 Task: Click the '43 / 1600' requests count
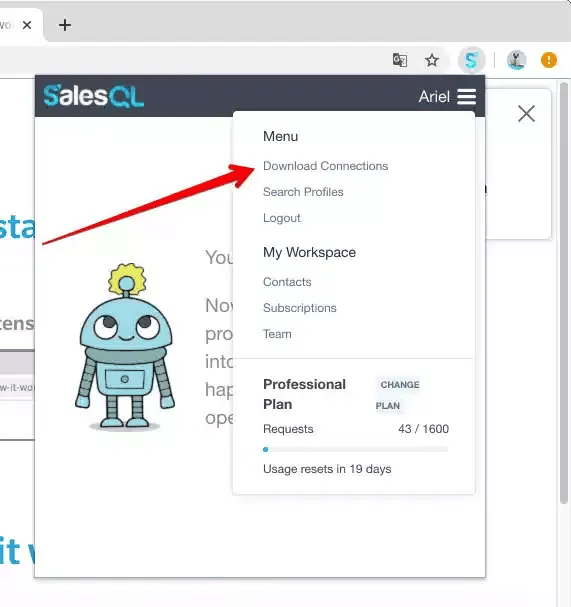[x=424, y=429]
